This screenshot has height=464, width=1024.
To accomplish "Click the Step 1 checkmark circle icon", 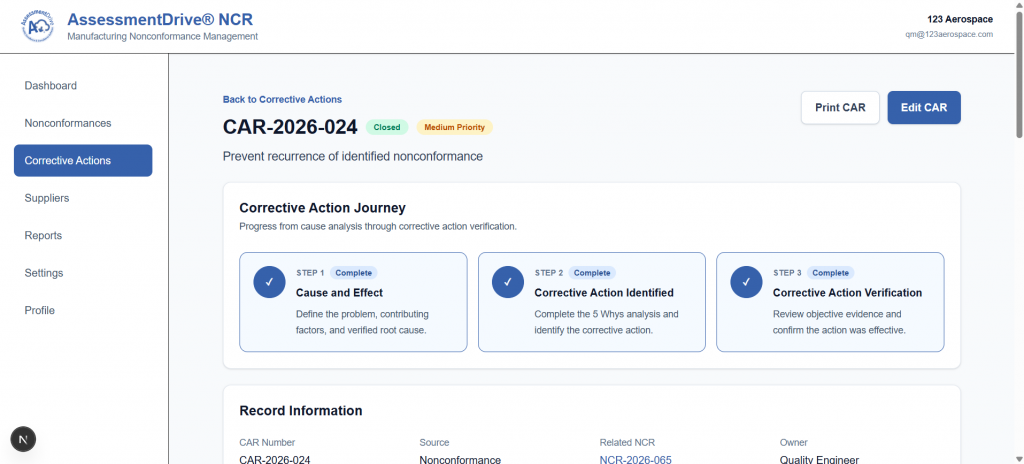I will pos(269,282).
